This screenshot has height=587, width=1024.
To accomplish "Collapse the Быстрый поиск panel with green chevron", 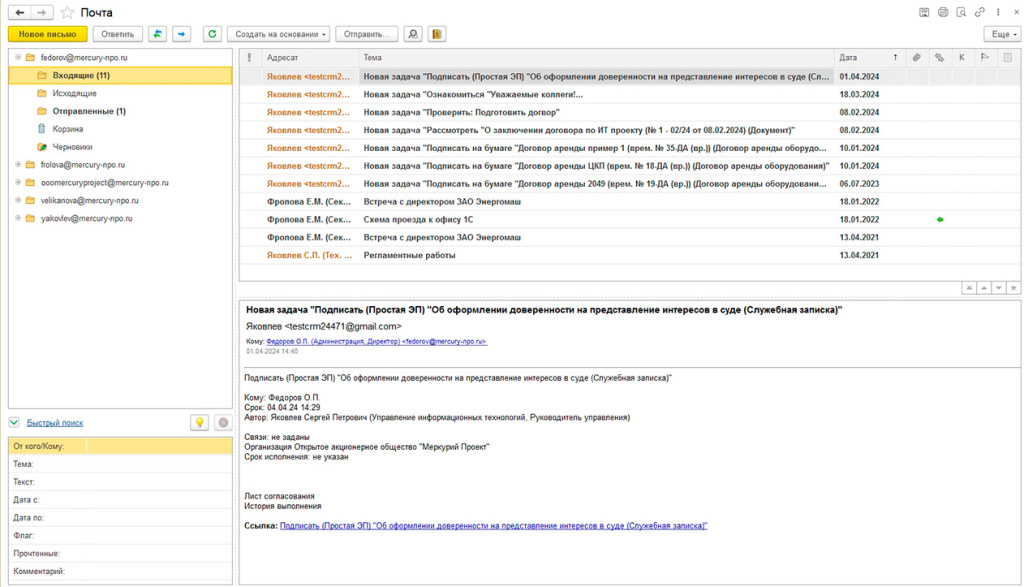I will 14,423.
